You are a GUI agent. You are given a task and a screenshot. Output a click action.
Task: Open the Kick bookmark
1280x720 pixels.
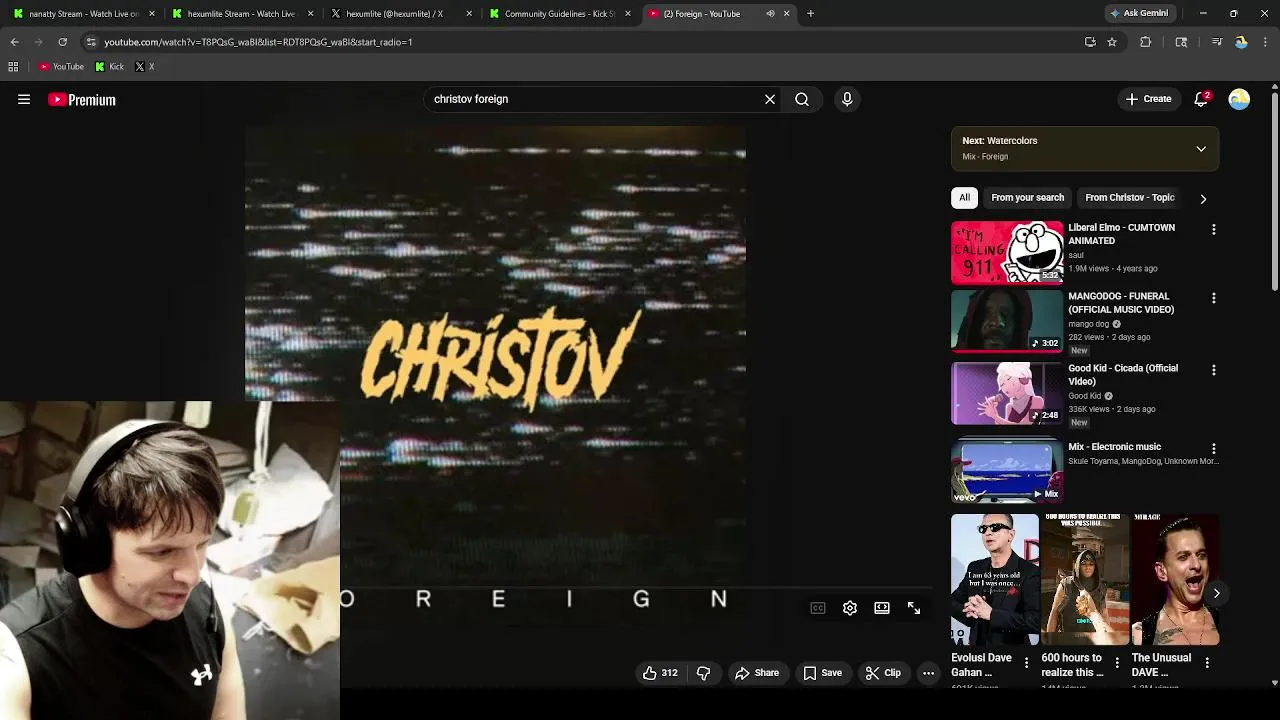click(109, 67)
